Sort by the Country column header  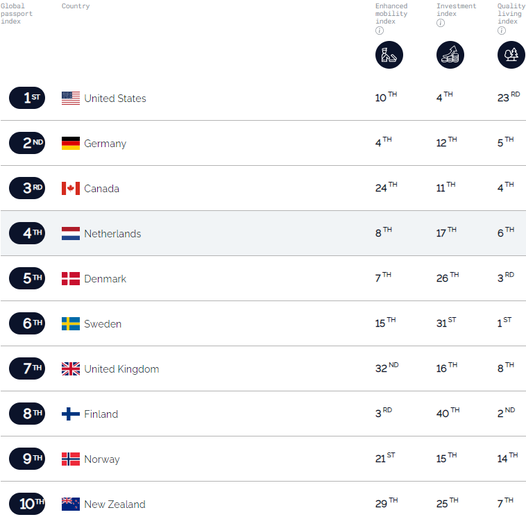(75, 6)
